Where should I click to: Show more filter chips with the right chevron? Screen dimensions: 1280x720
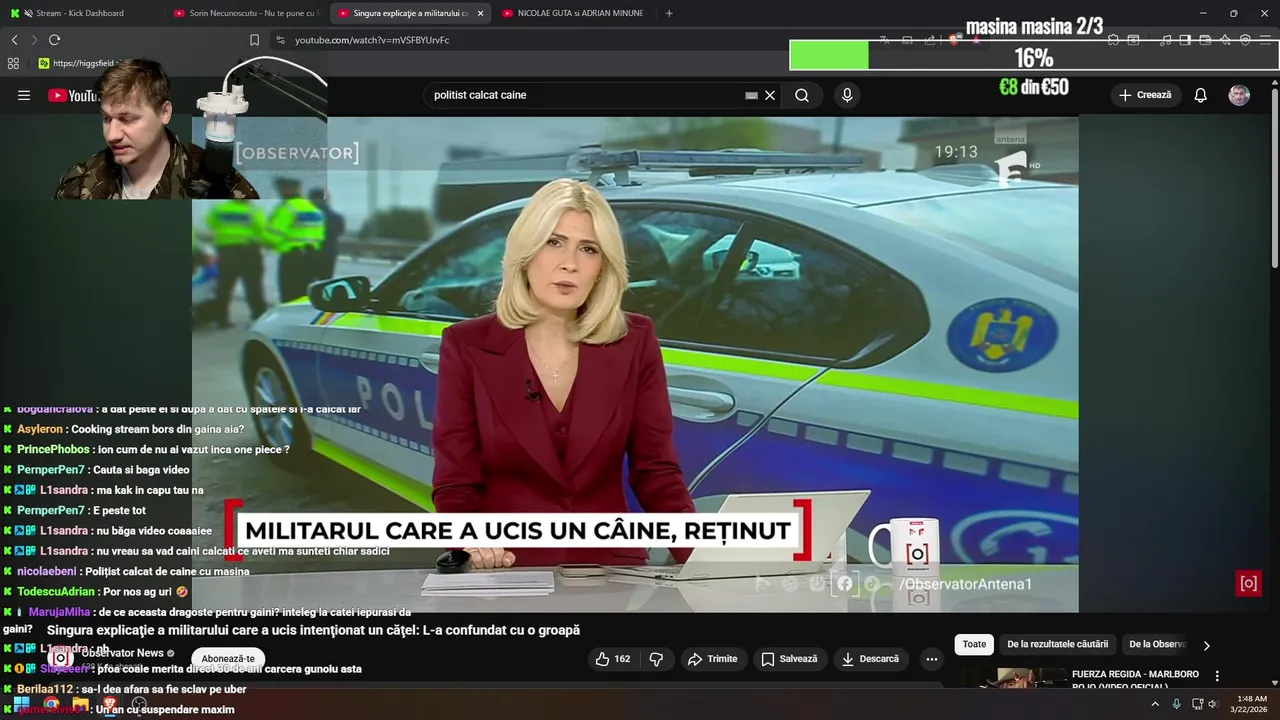(1206, 646)
